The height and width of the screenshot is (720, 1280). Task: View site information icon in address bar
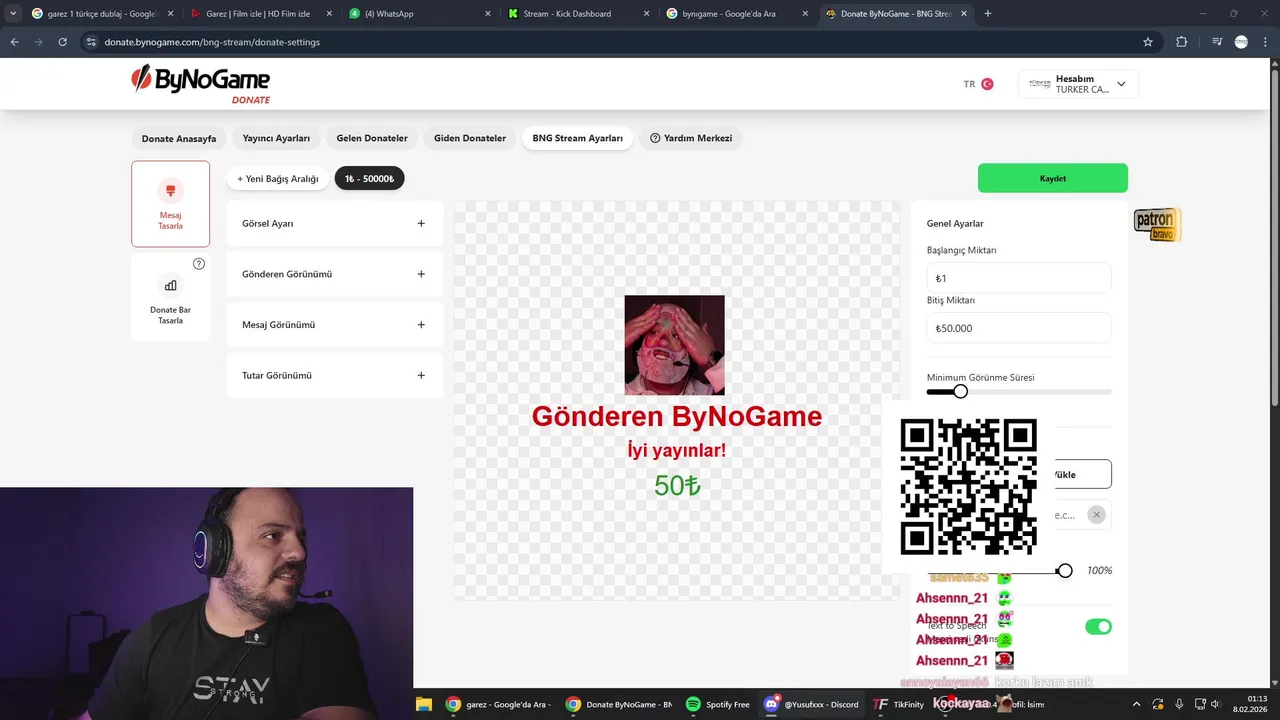click(91, 42)
